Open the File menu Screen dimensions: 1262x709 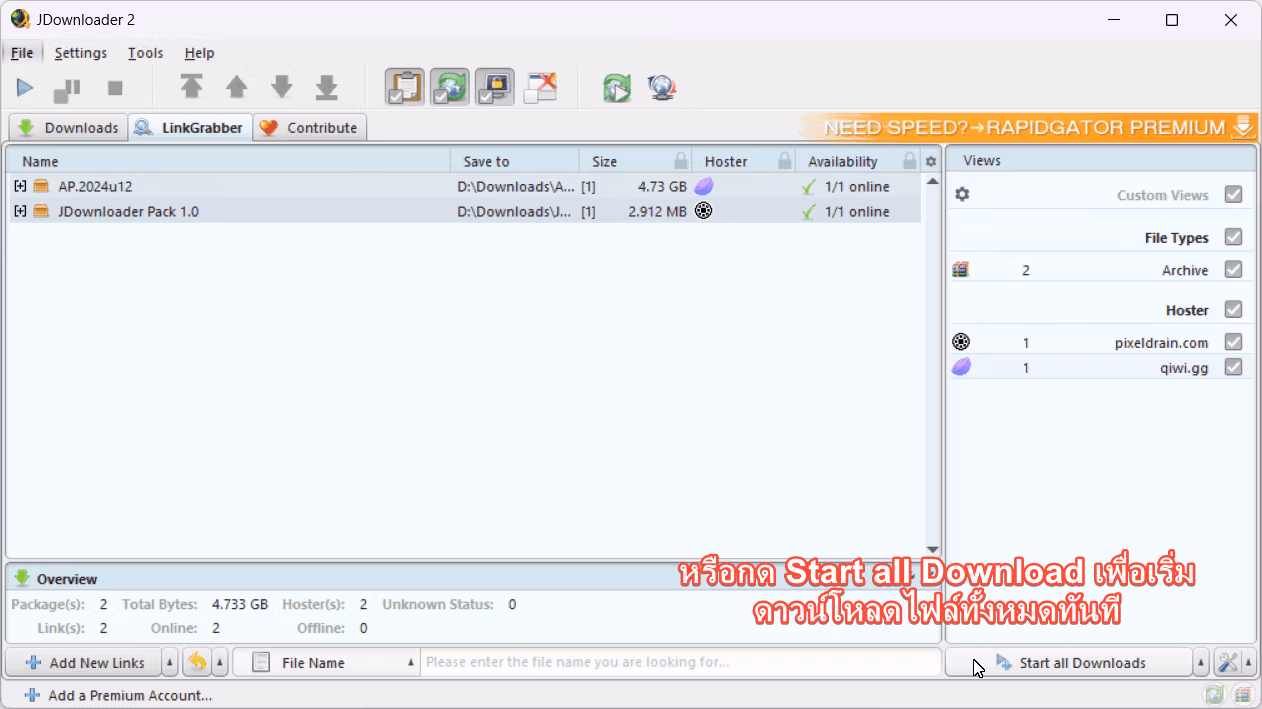tap(22, 53)
